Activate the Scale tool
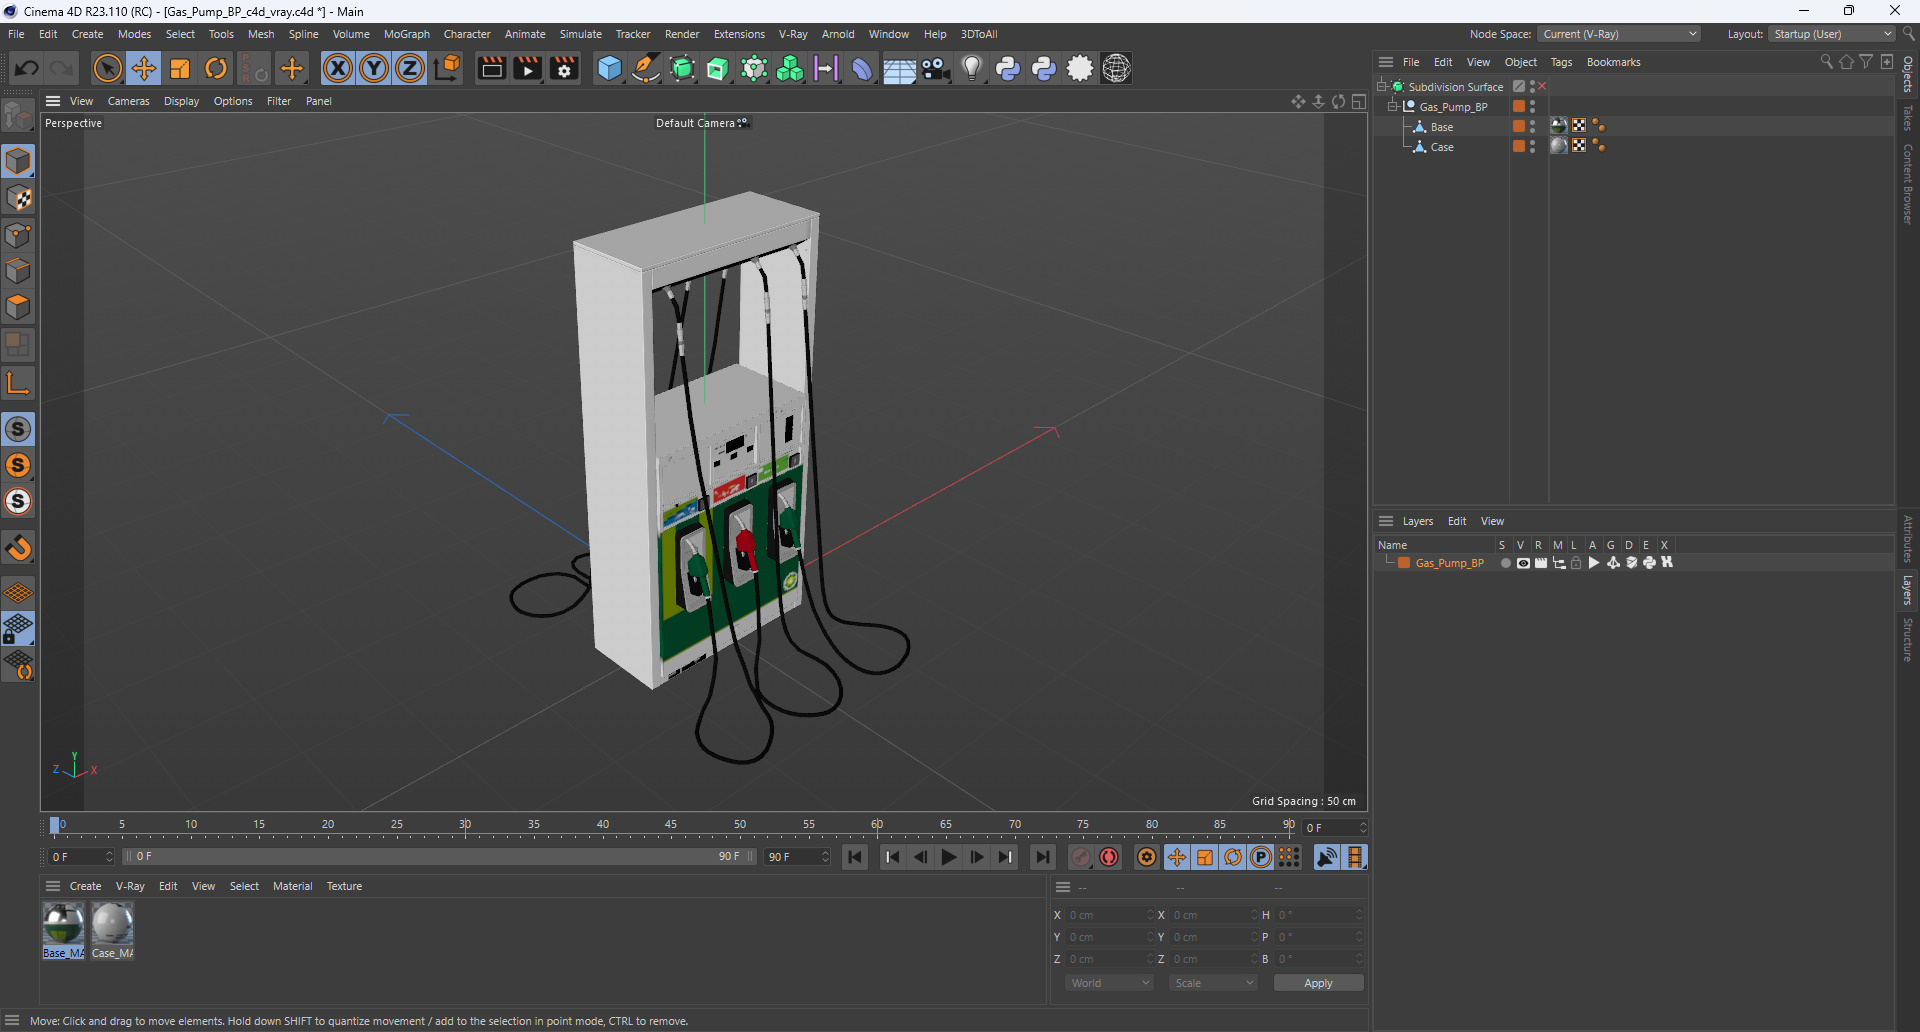 pyautogui.click(x=180, y=68)
